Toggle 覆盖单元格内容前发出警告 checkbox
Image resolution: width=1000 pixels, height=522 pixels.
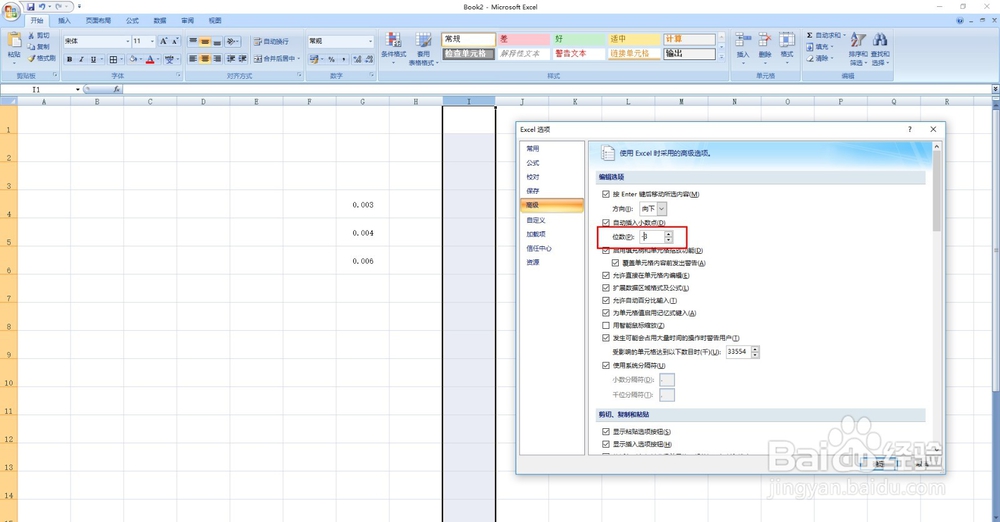[x=615, y=263]
